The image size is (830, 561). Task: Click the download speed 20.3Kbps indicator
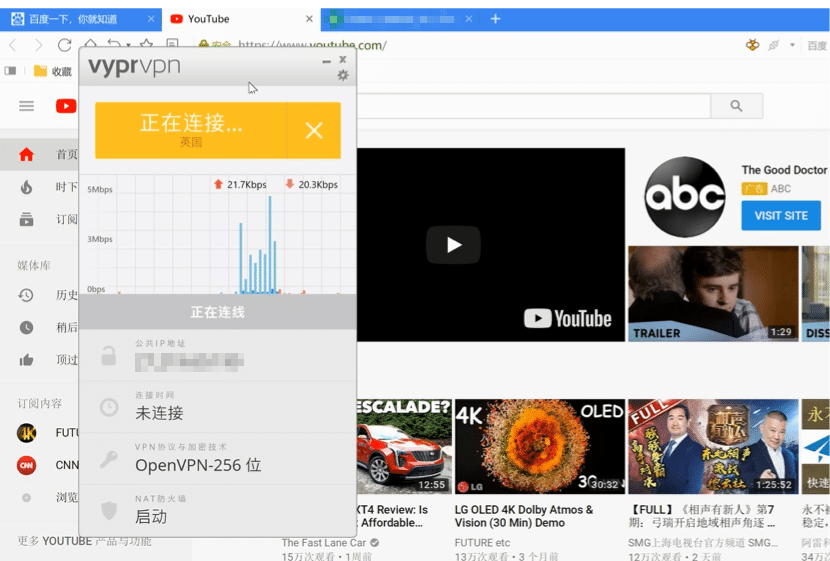coord(311,184)
